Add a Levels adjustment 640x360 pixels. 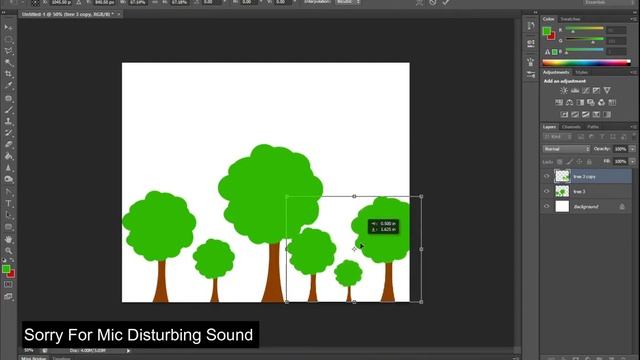(575, 91)
